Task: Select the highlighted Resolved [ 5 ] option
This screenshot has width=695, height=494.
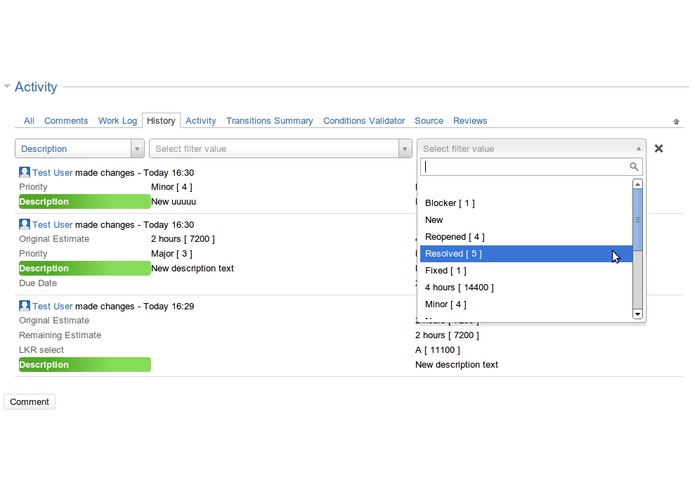Action: (526, 253)
